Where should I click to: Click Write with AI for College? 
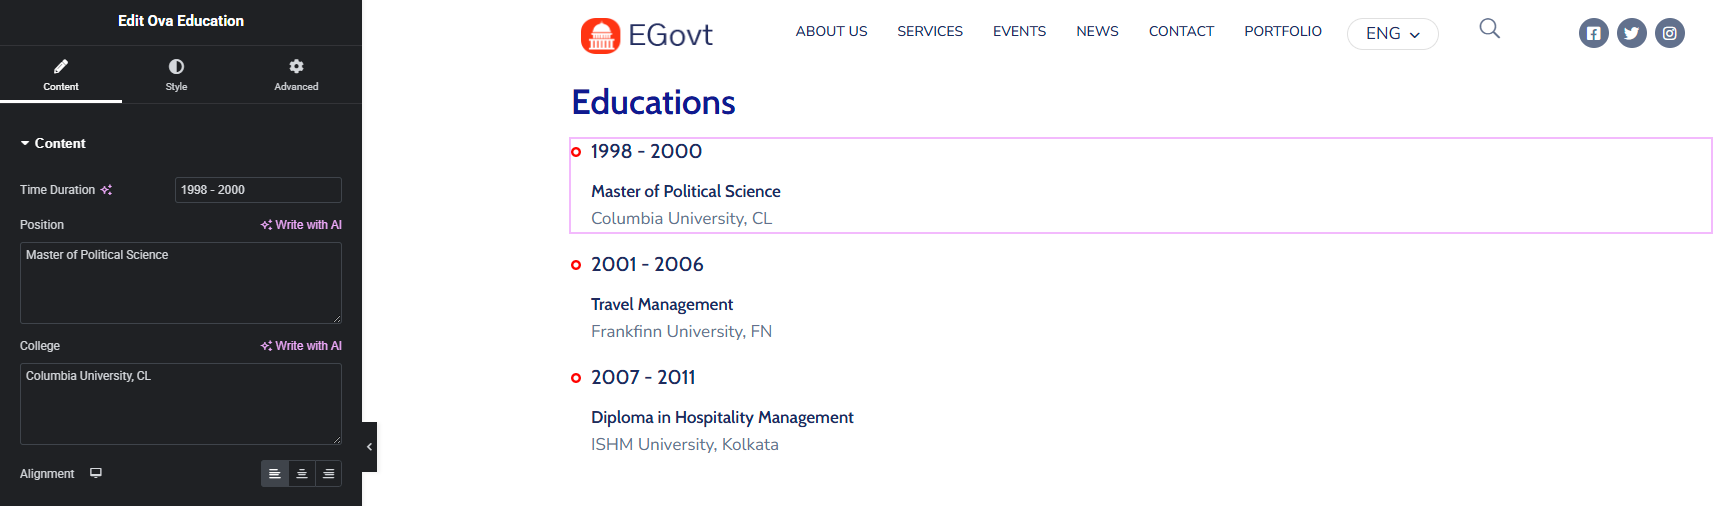(301, 346)
